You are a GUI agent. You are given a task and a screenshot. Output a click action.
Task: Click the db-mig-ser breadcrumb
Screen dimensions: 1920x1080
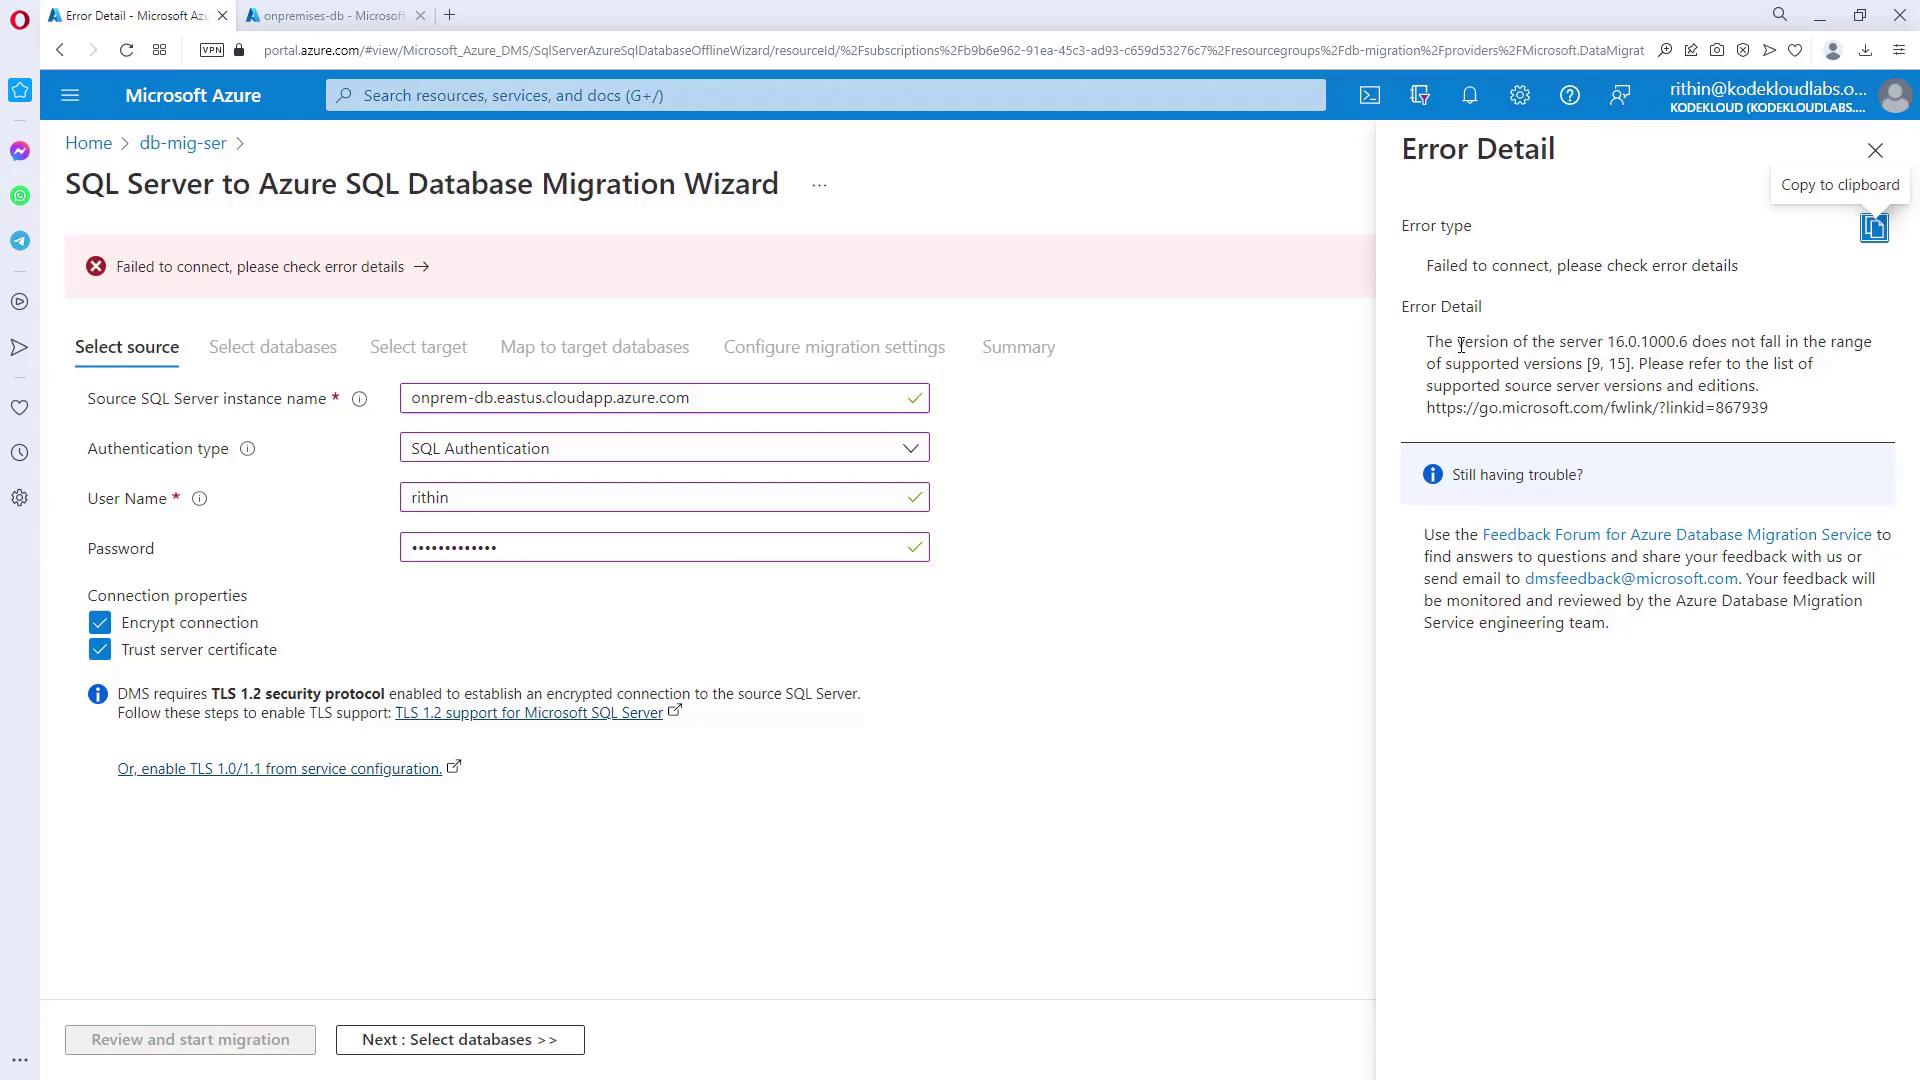click(183, 143)
